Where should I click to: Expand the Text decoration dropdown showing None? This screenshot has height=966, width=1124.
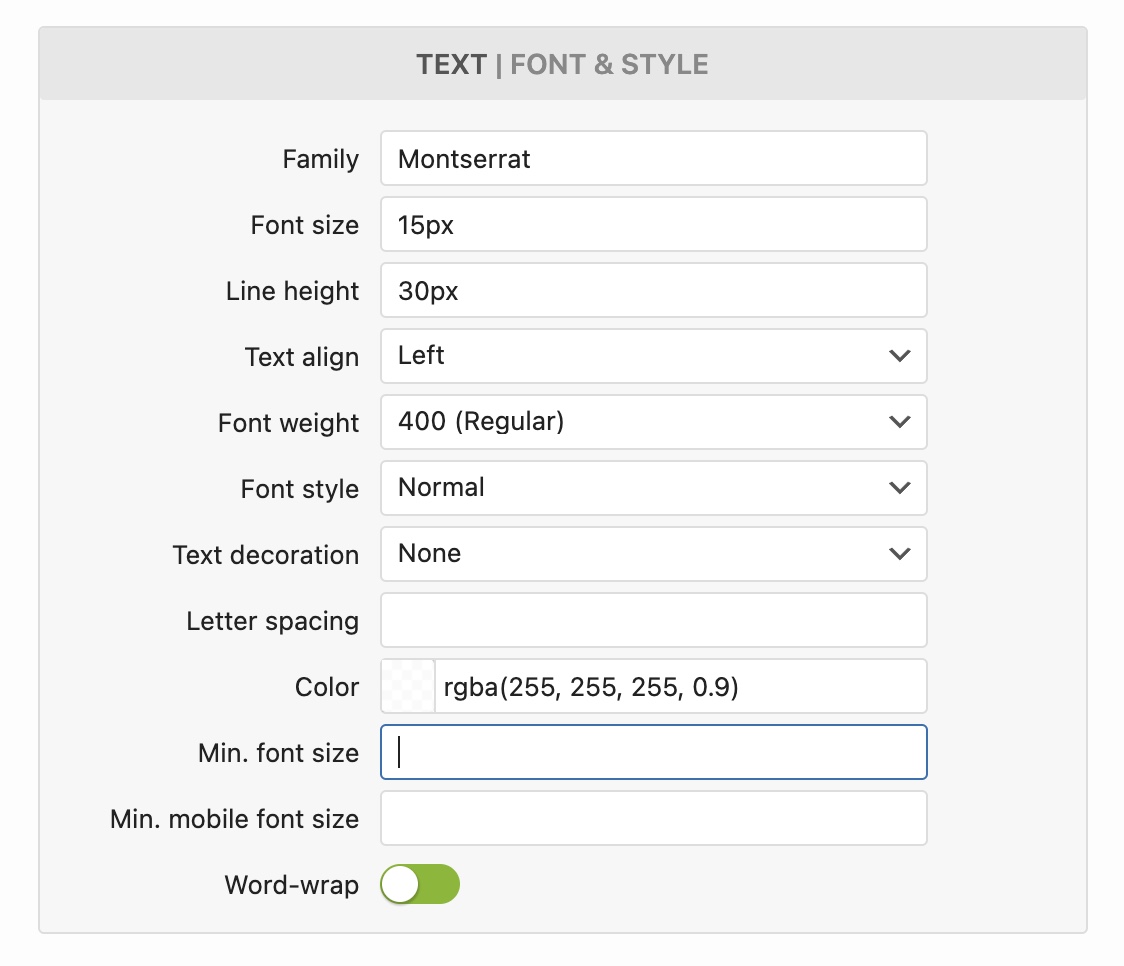pos(640,554)
